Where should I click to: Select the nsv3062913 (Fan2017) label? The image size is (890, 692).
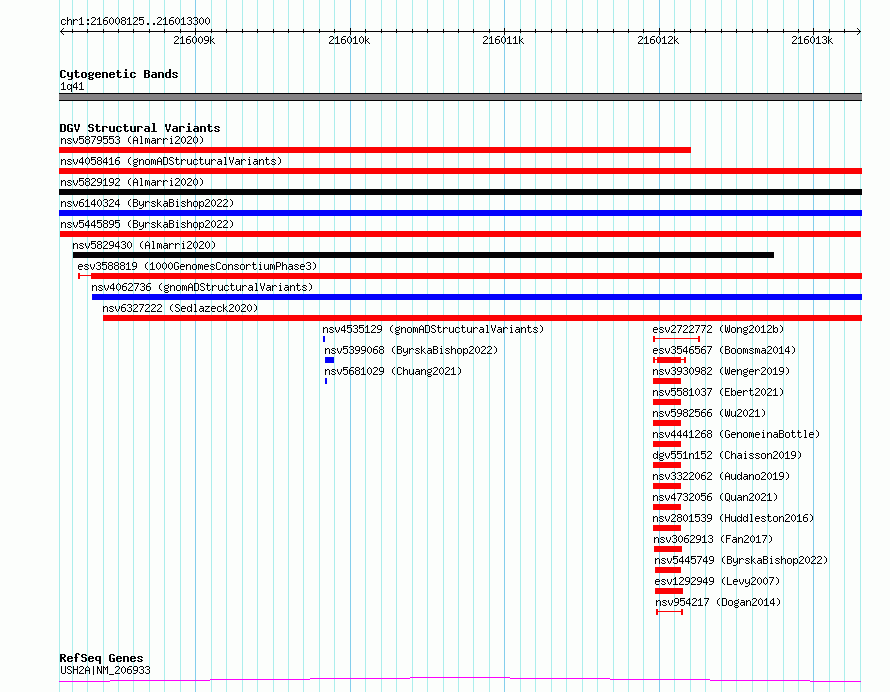(x=713, y=539)
